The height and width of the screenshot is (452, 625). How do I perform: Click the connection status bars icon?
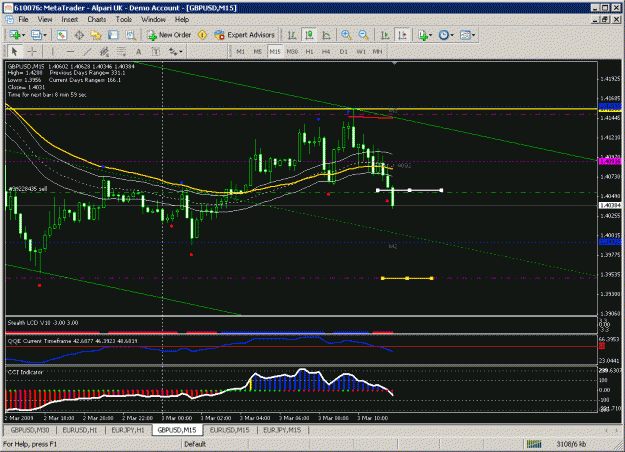tap(534, 444)
